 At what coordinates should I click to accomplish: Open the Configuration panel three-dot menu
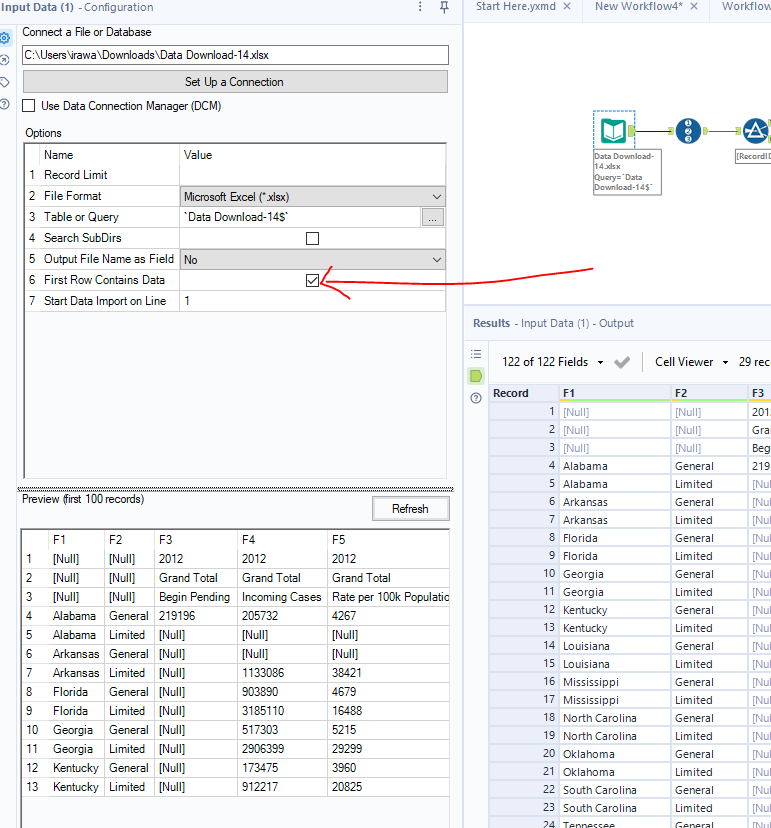[x=420, y=8]
